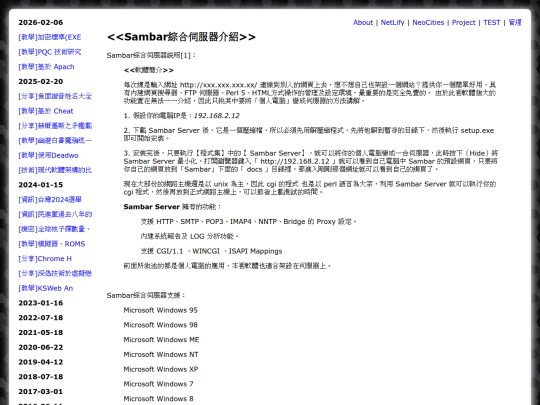Open the [教學]基於 Apach article
540x405 pixels.
click(x=46, y=67)
